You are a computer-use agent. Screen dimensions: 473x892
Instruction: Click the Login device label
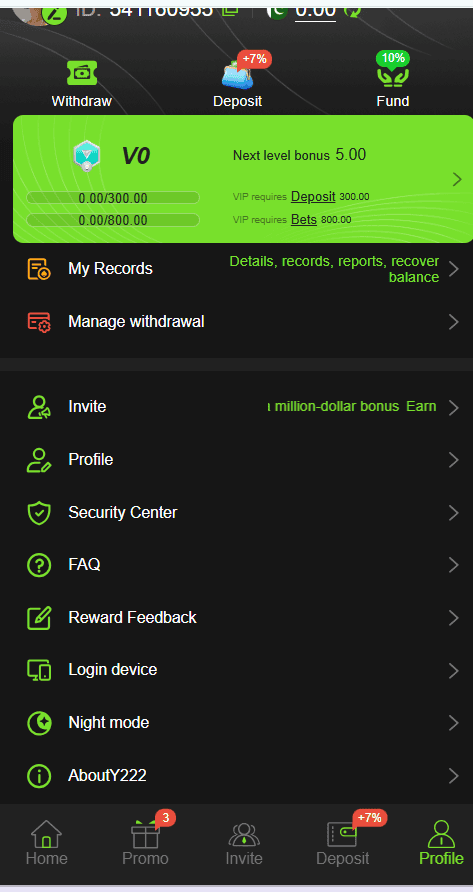click(113, 670)
